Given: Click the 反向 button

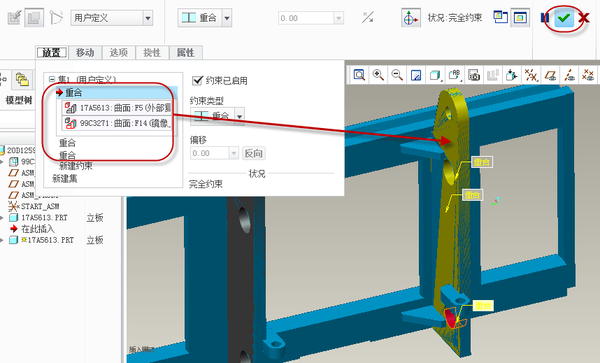Looking at the screenshot, I should (253, 153).
